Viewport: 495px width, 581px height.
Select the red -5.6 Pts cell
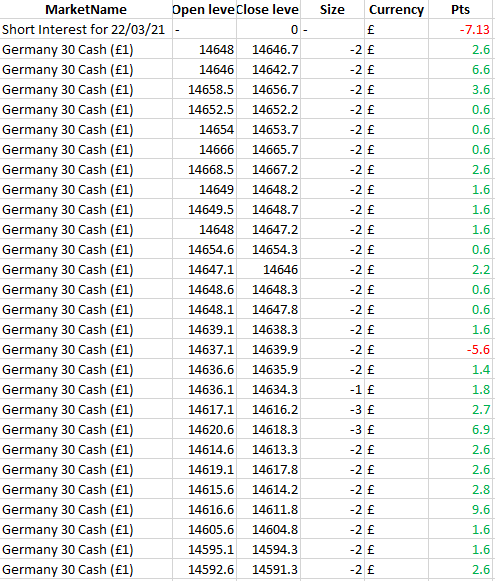tap(461, 349)
